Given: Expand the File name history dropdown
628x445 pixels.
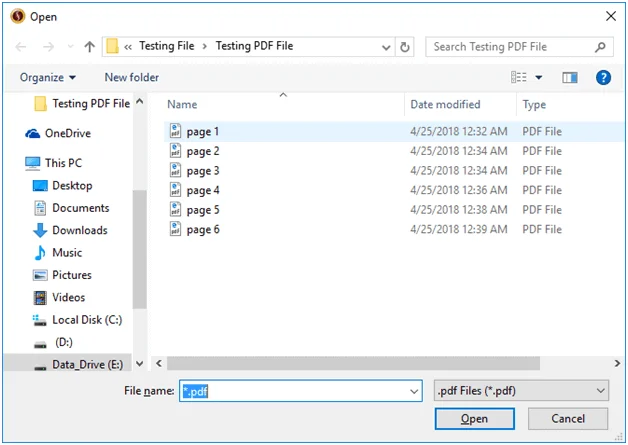Looking at the screenshot, I should (414, 391).
